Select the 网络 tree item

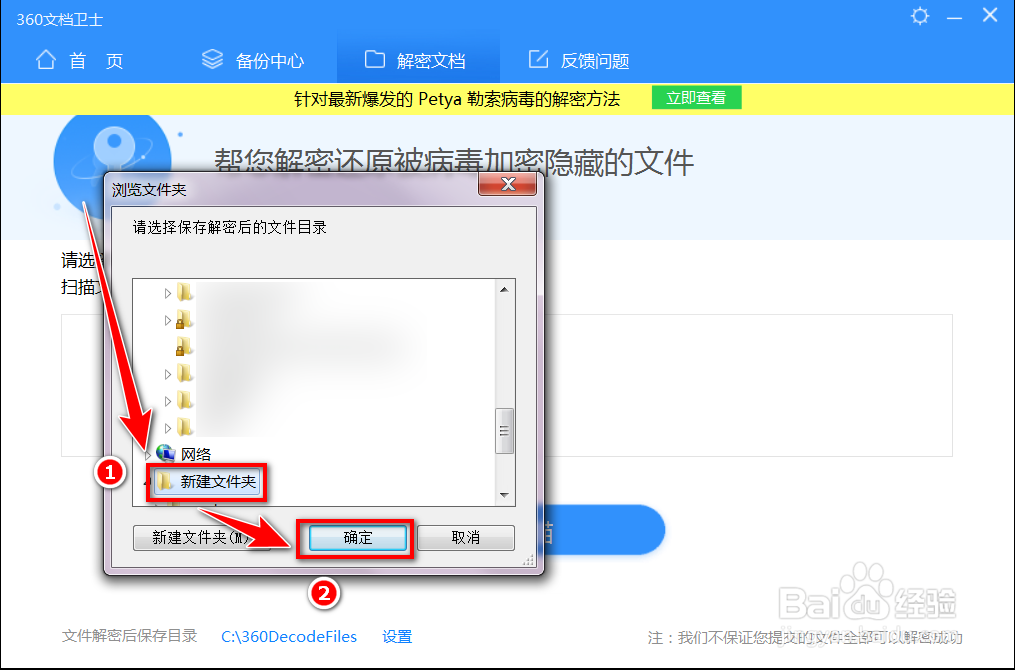click(x=195, y=454)
